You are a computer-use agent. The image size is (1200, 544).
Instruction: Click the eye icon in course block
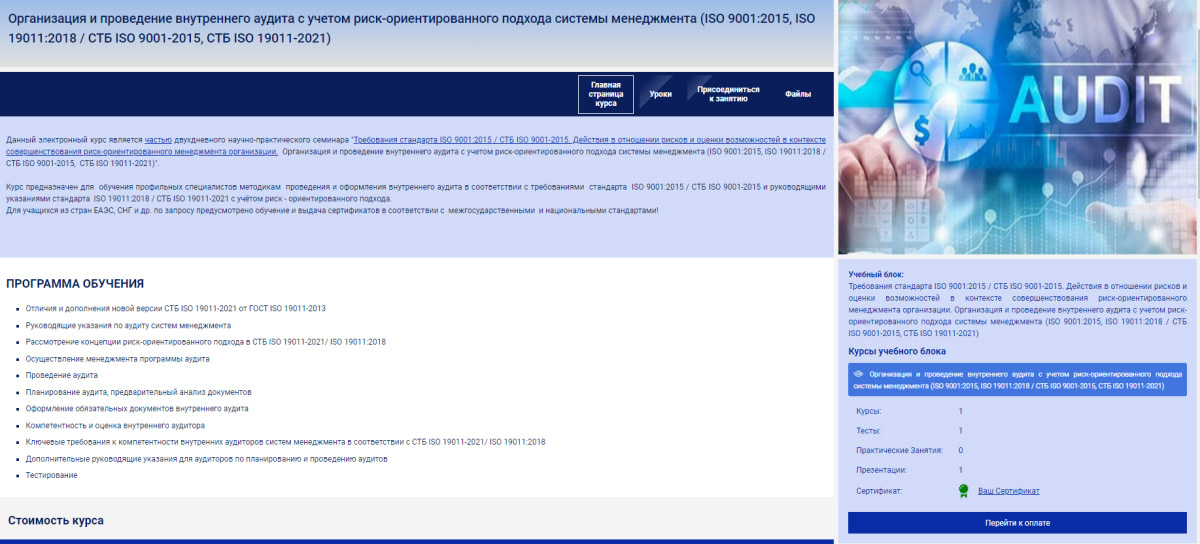point(858,374)
